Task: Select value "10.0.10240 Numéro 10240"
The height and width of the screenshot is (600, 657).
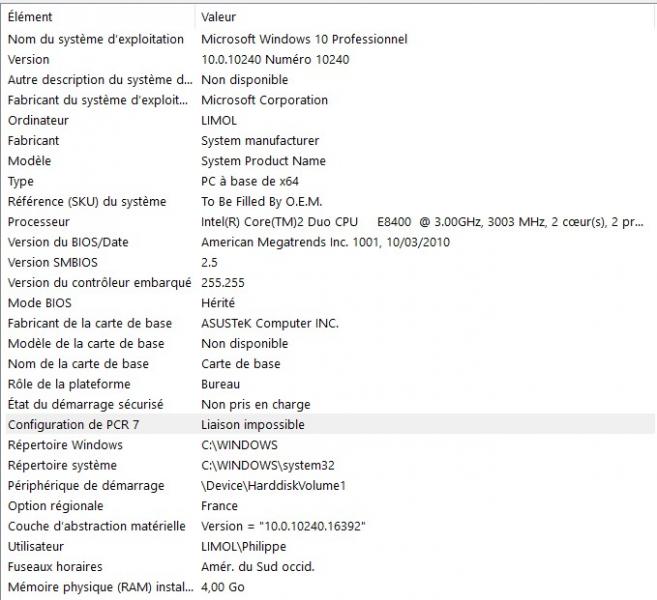Action: 275,59
